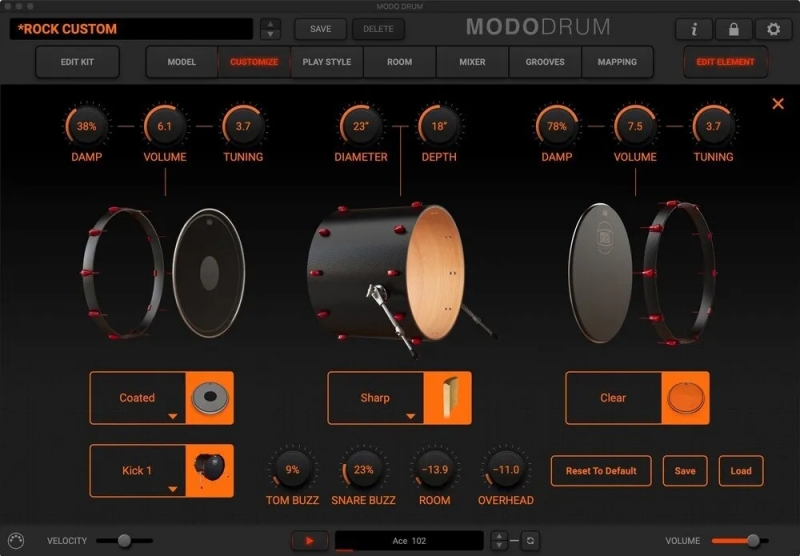The width and height of the screenshot is (800, 556).
Task: Switch to the MODEL tab
Action: [x=182, y=62]
